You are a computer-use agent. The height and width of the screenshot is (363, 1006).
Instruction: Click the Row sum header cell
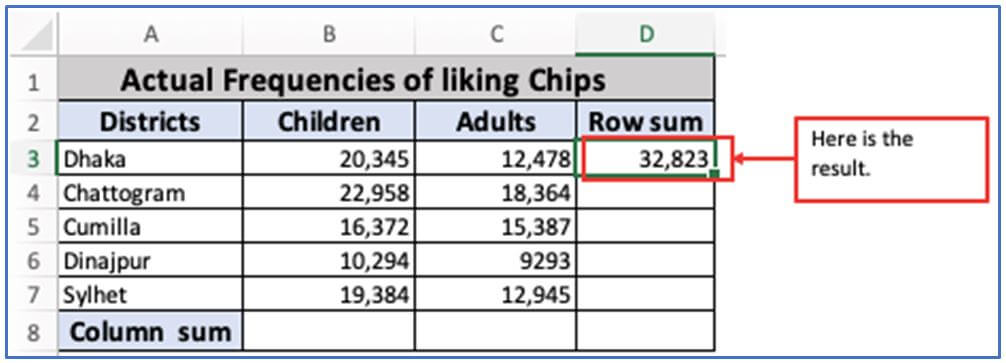click(x=645, y=122)
